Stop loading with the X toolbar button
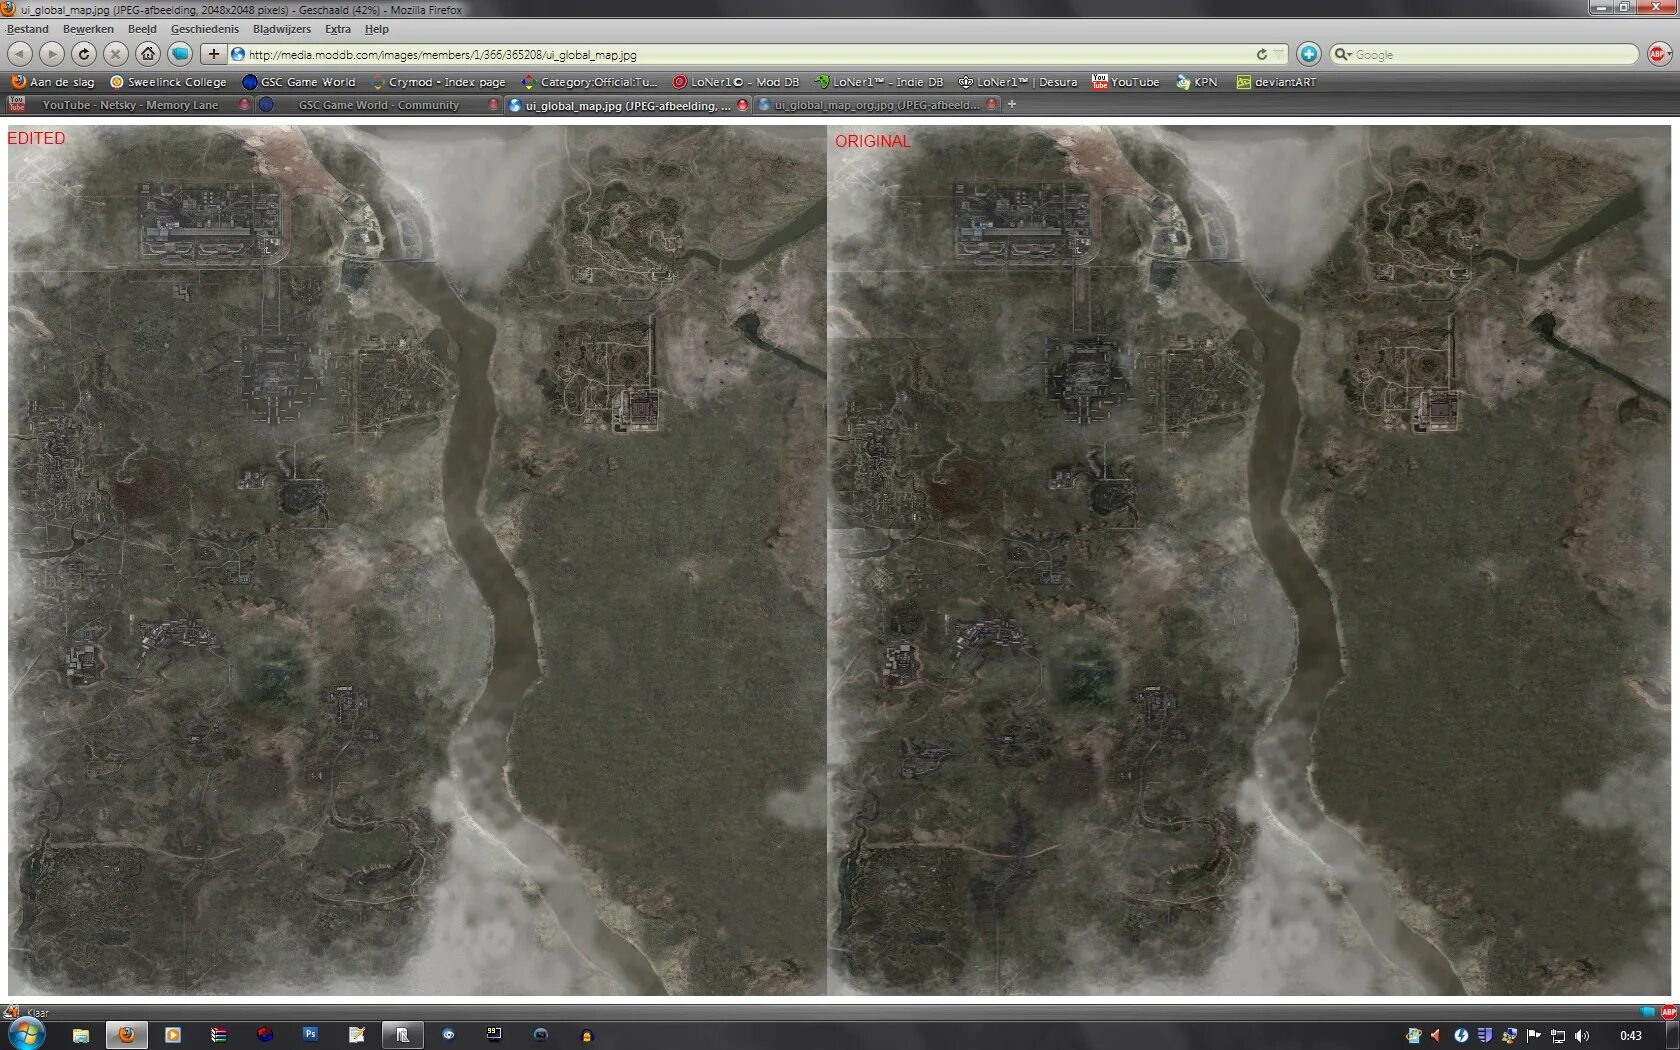 coord(116,54)
